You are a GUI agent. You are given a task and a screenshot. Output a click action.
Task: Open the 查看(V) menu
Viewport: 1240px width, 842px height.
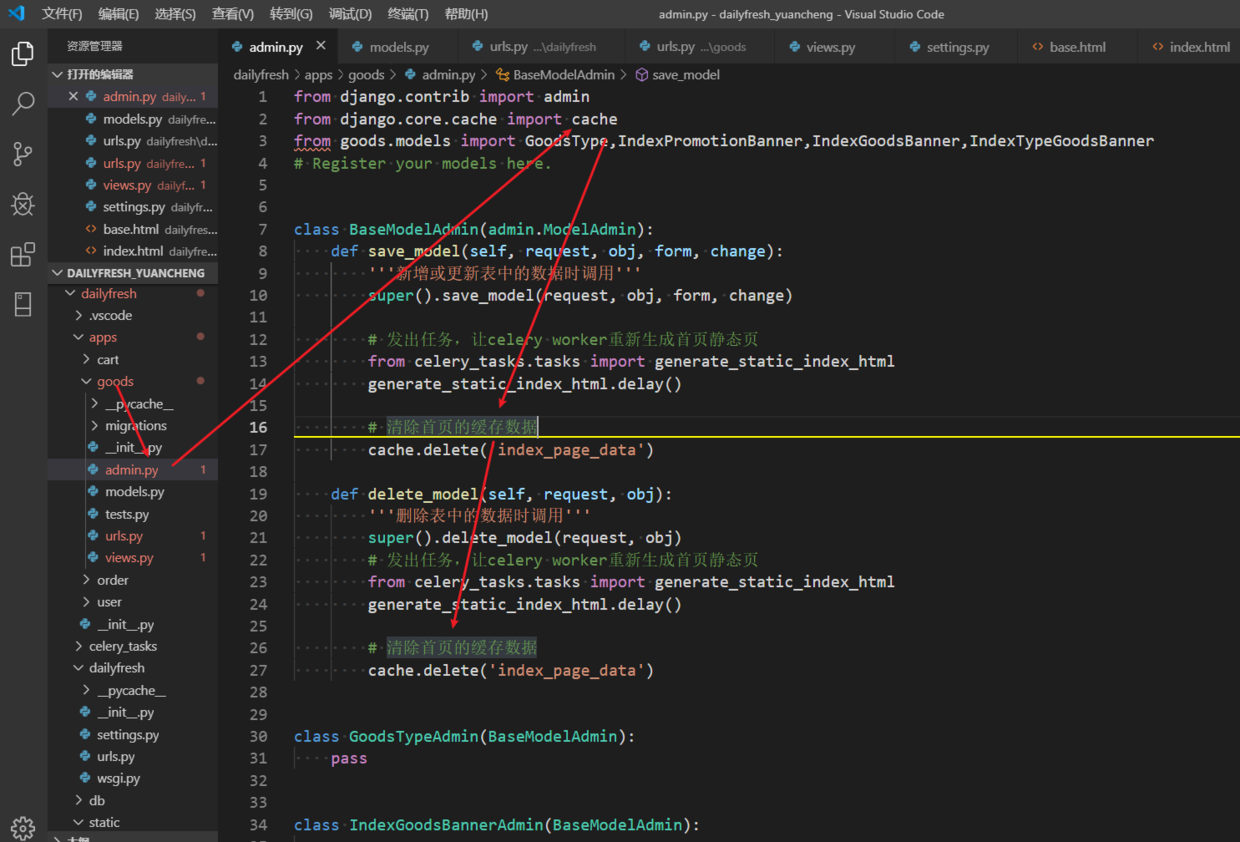point(233,14)
